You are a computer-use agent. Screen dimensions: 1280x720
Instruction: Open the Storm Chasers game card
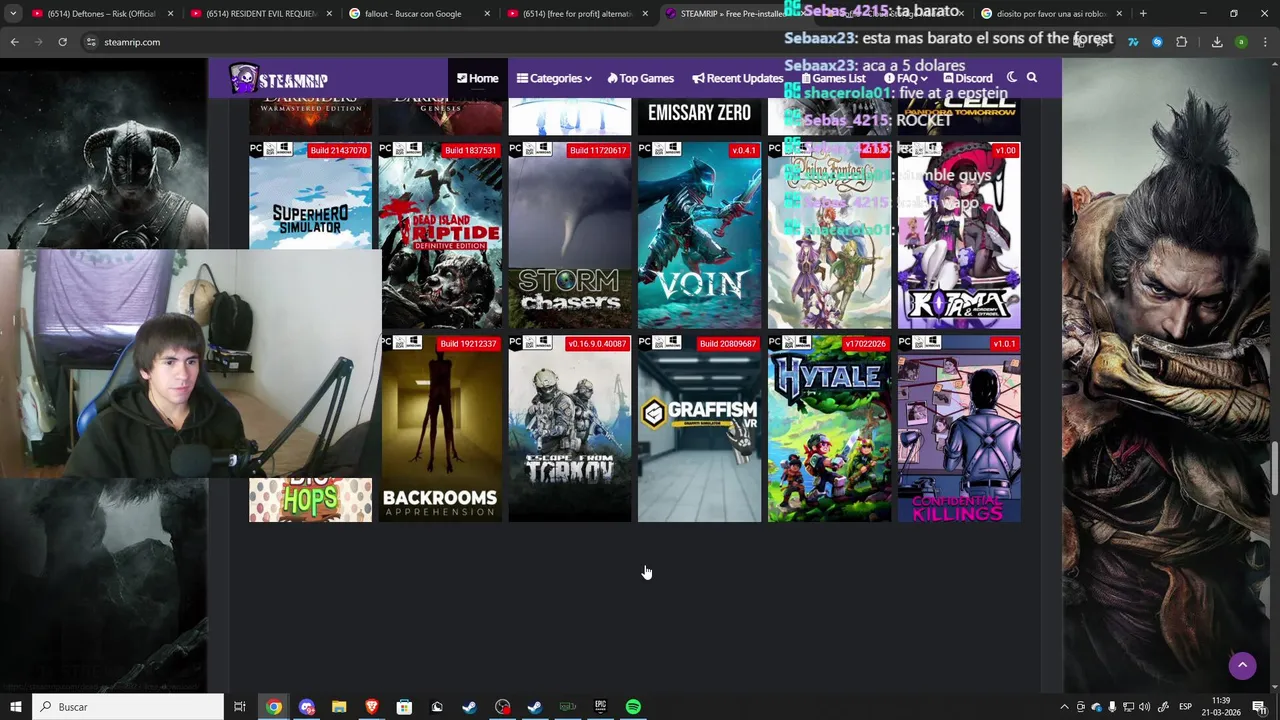click(570, 235)
